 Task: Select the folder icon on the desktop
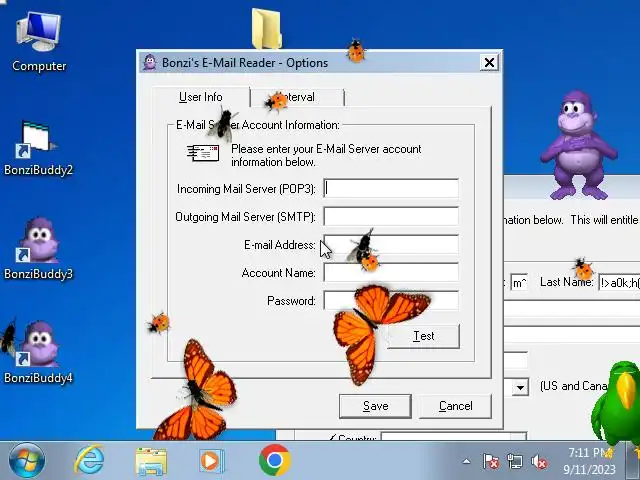point(267,29)
